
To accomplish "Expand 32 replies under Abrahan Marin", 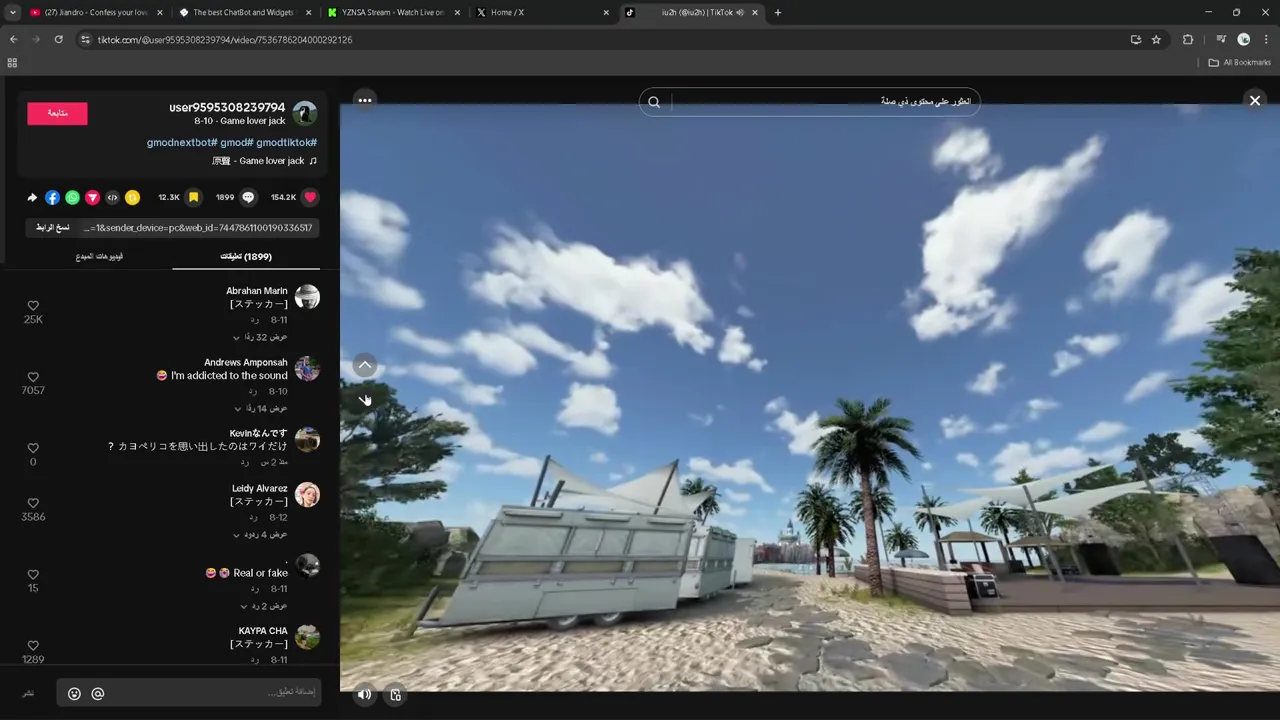I will point(260,337).
